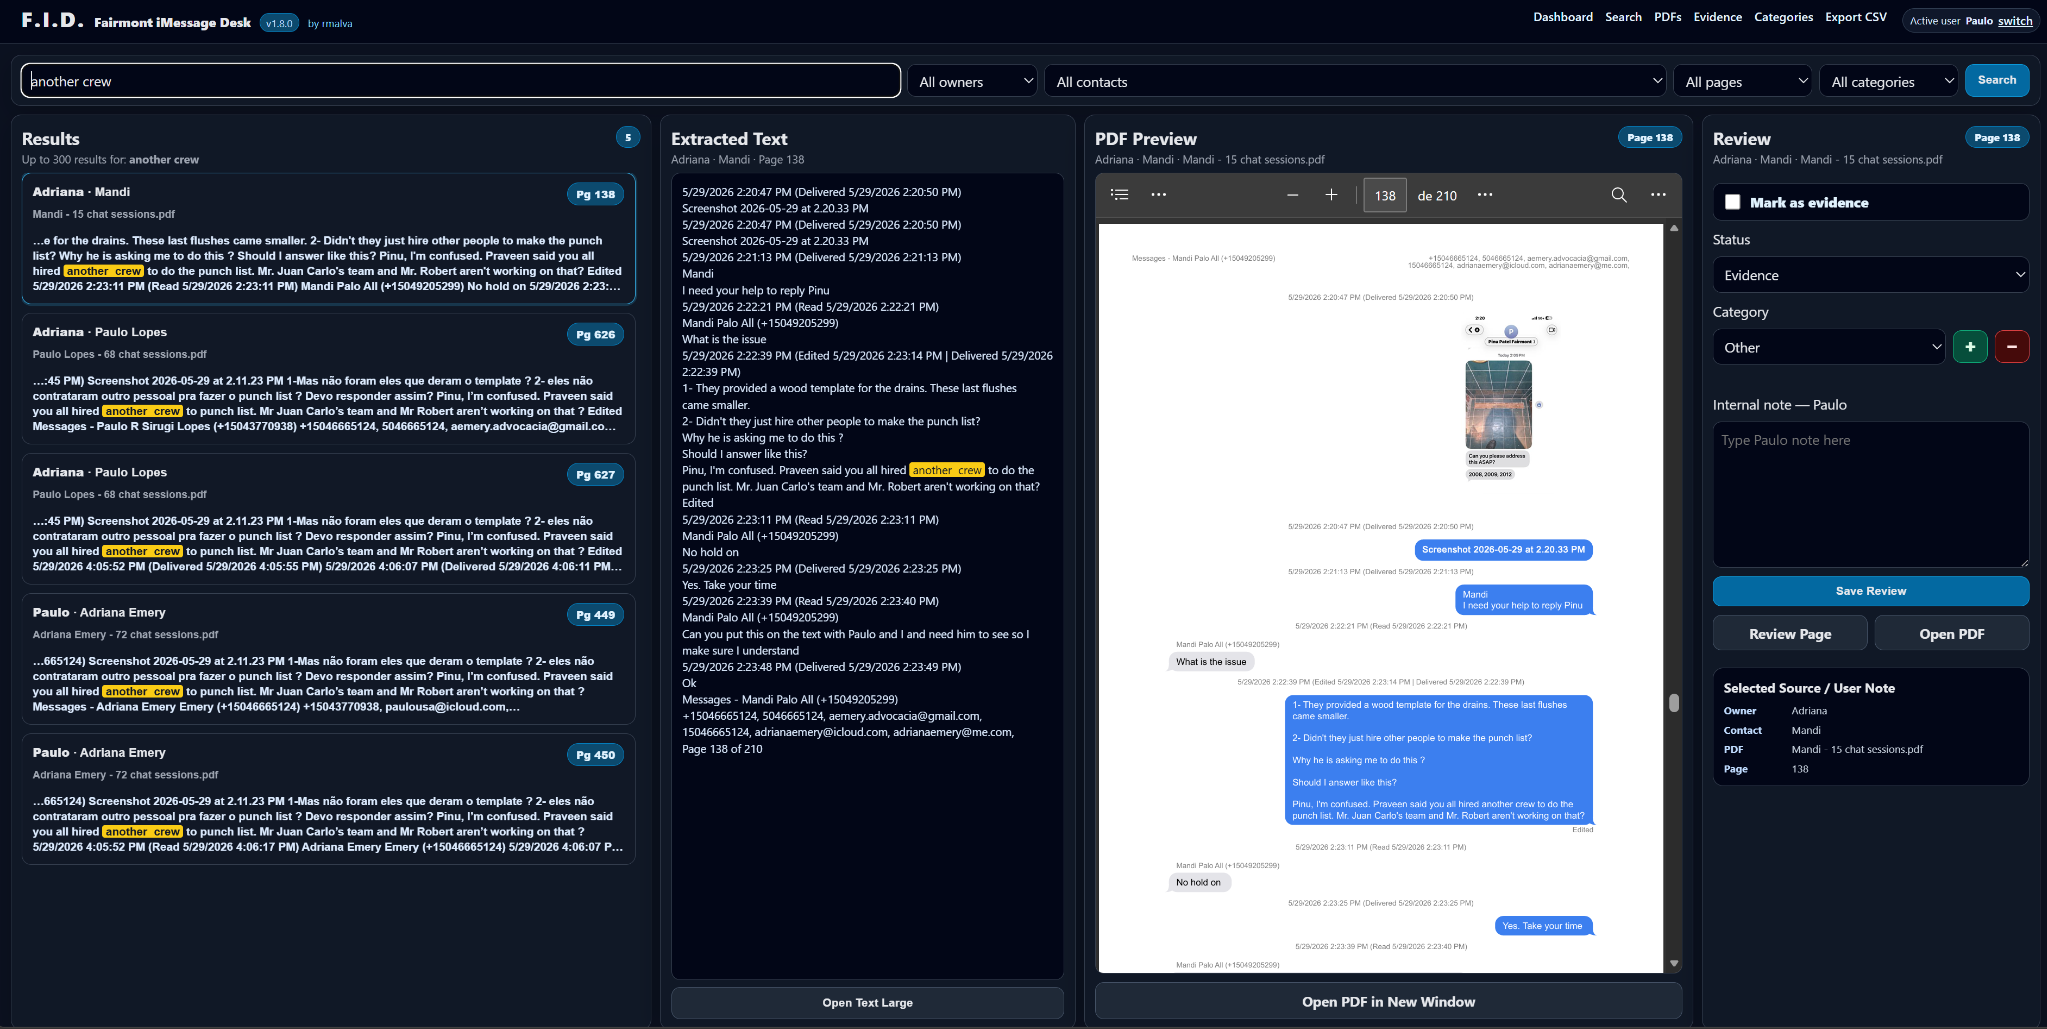Screen dimensions: 2047x1029
Task: Click the search input with 'another crew'
Action: tap(460, 81)
